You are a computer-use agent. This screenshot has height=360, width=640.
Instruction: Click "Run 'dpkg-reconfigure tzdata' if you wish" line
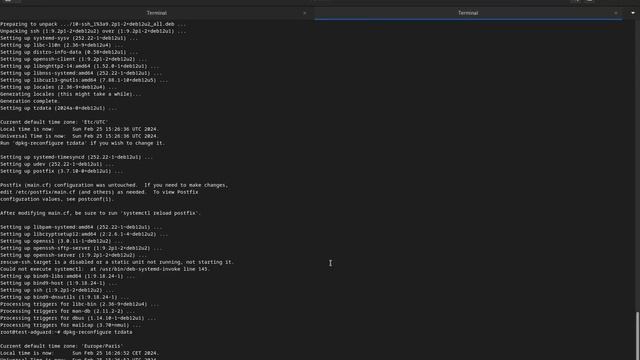(x=83, y=143)
